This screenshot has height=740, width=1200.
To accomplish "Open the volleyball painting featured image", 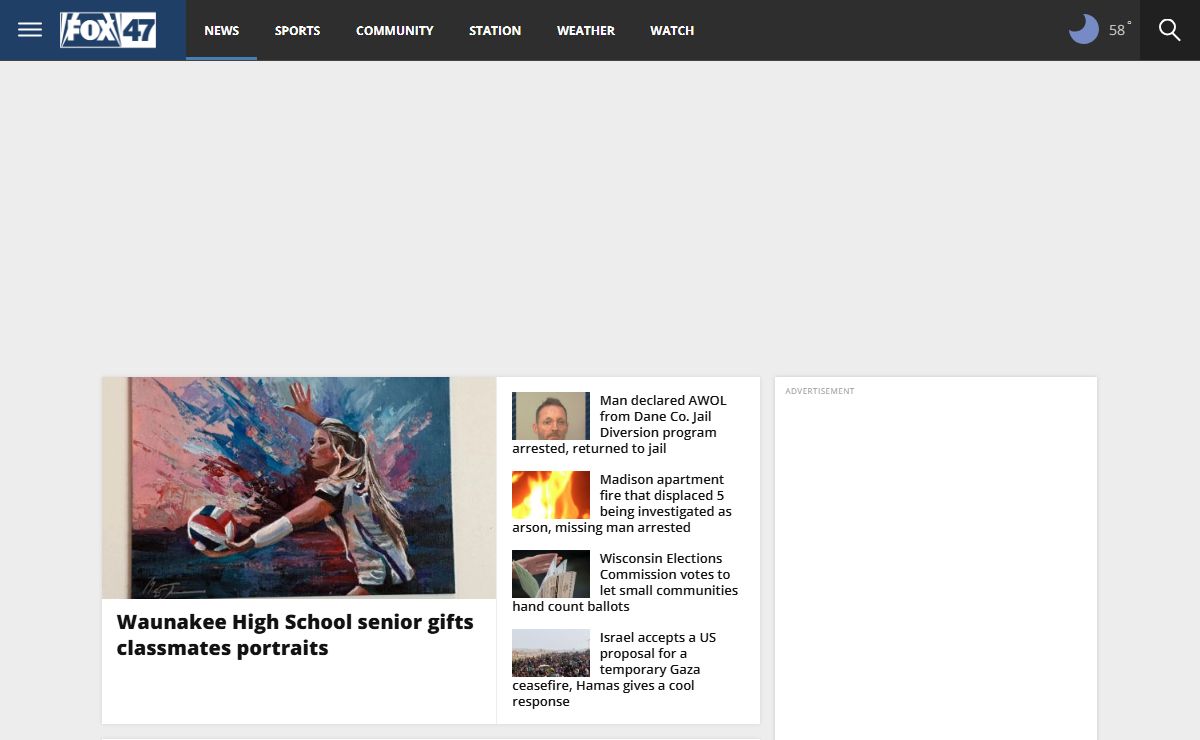I will (299, 488).
